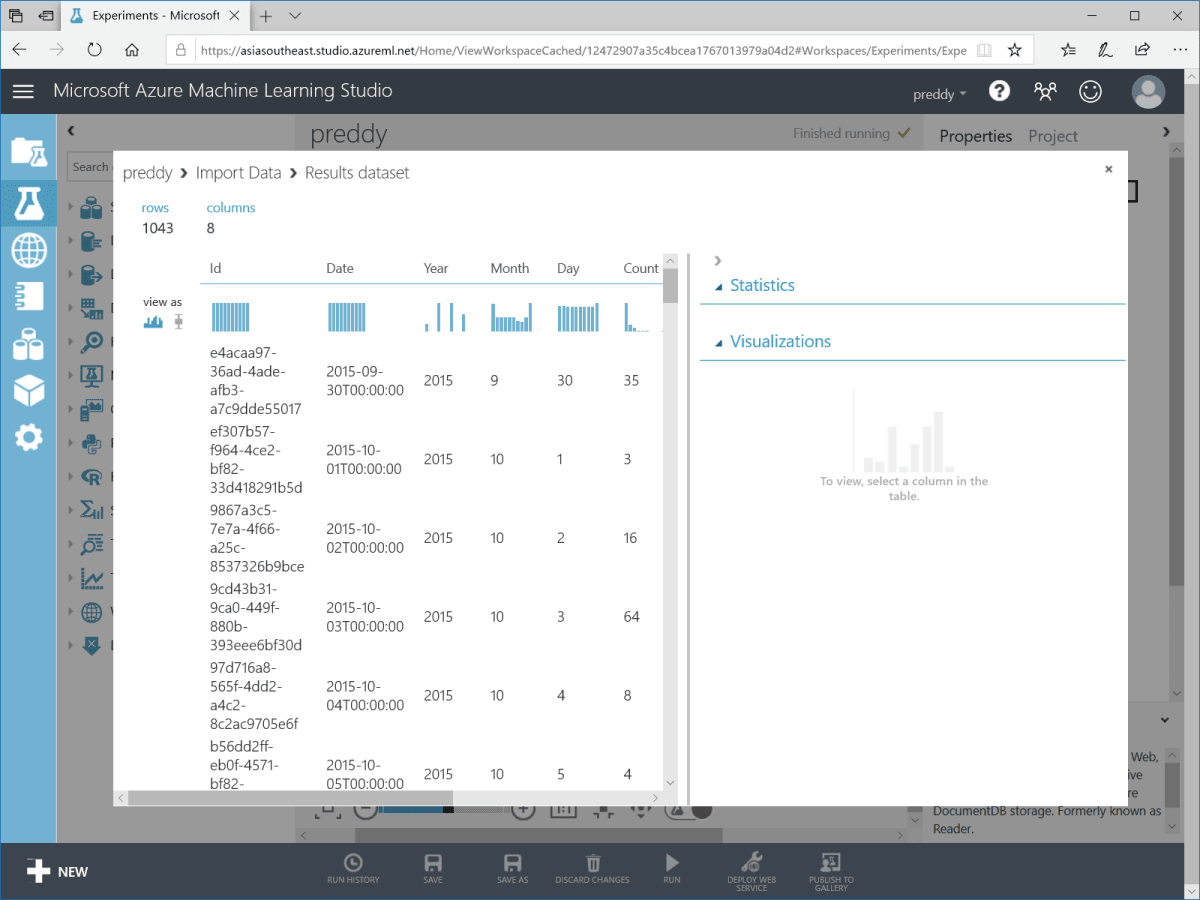The image size is (1200, 900).
Task: Open the user account avatar
Action: [x=1148, y=91]
